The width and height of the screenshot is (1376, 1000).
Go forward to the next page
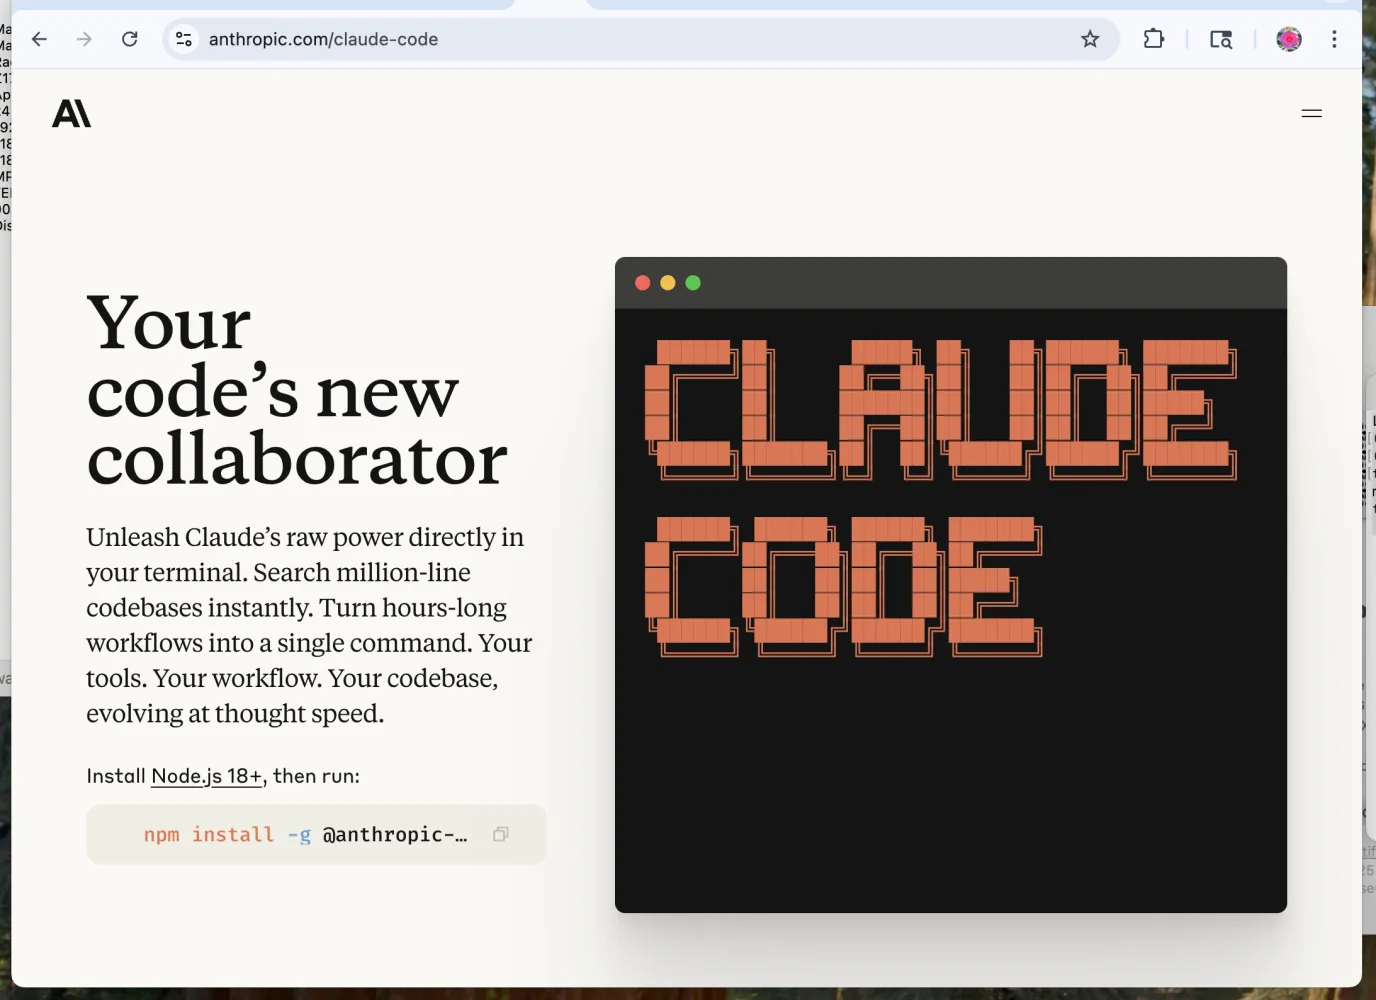[x=84, y=39]
